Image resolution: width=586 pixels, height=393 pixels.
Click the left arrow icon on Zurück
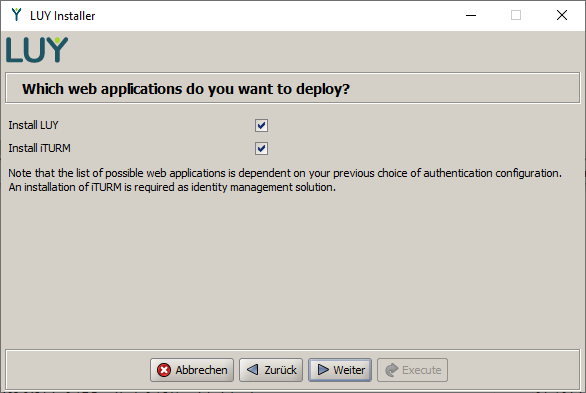(x=253, y=370)
